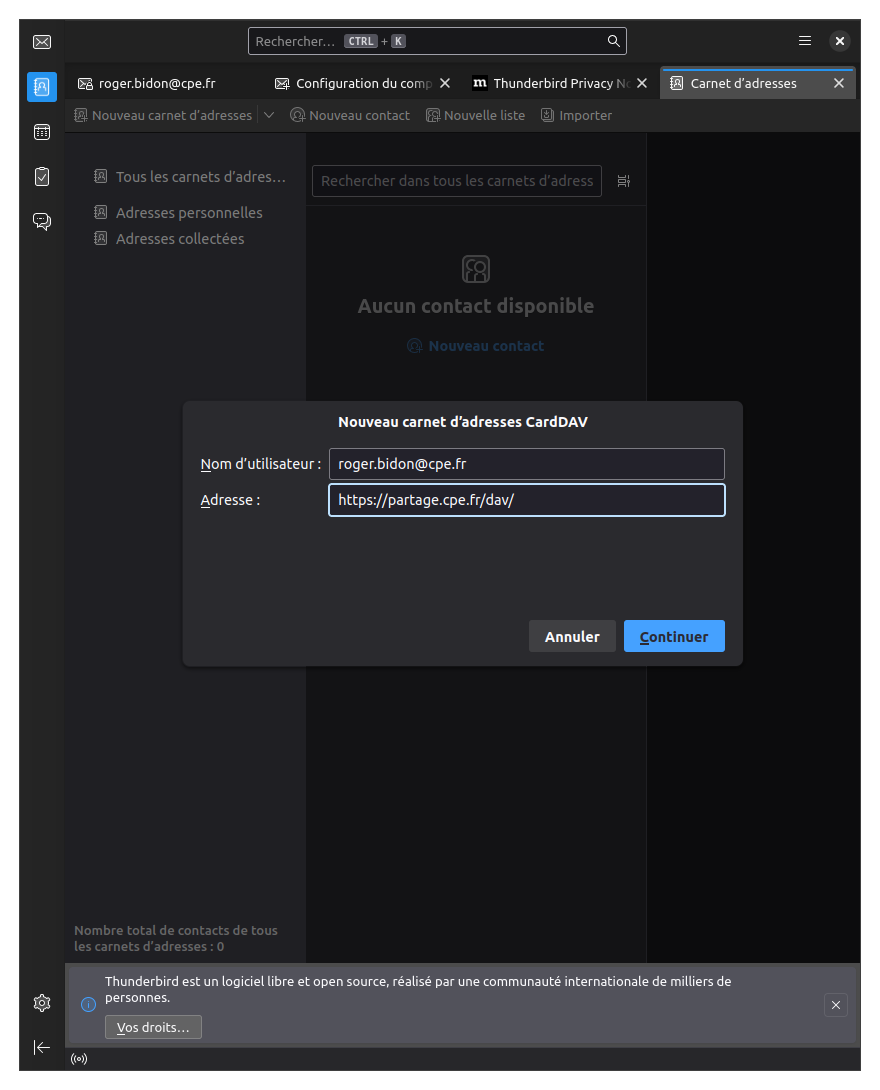Open the hamburger application menu
The image size is (880, 1090).
[805, 41]
